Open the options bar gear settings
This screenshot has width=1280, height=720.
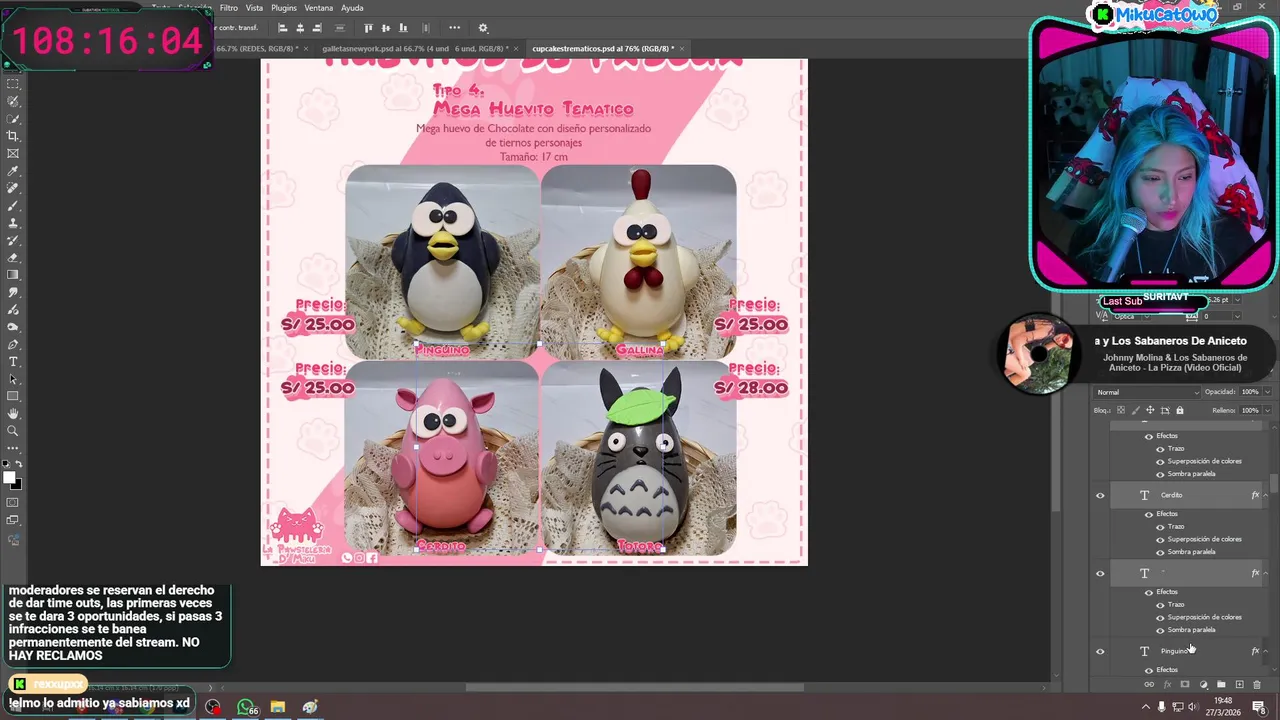click(x=483, y=28)
